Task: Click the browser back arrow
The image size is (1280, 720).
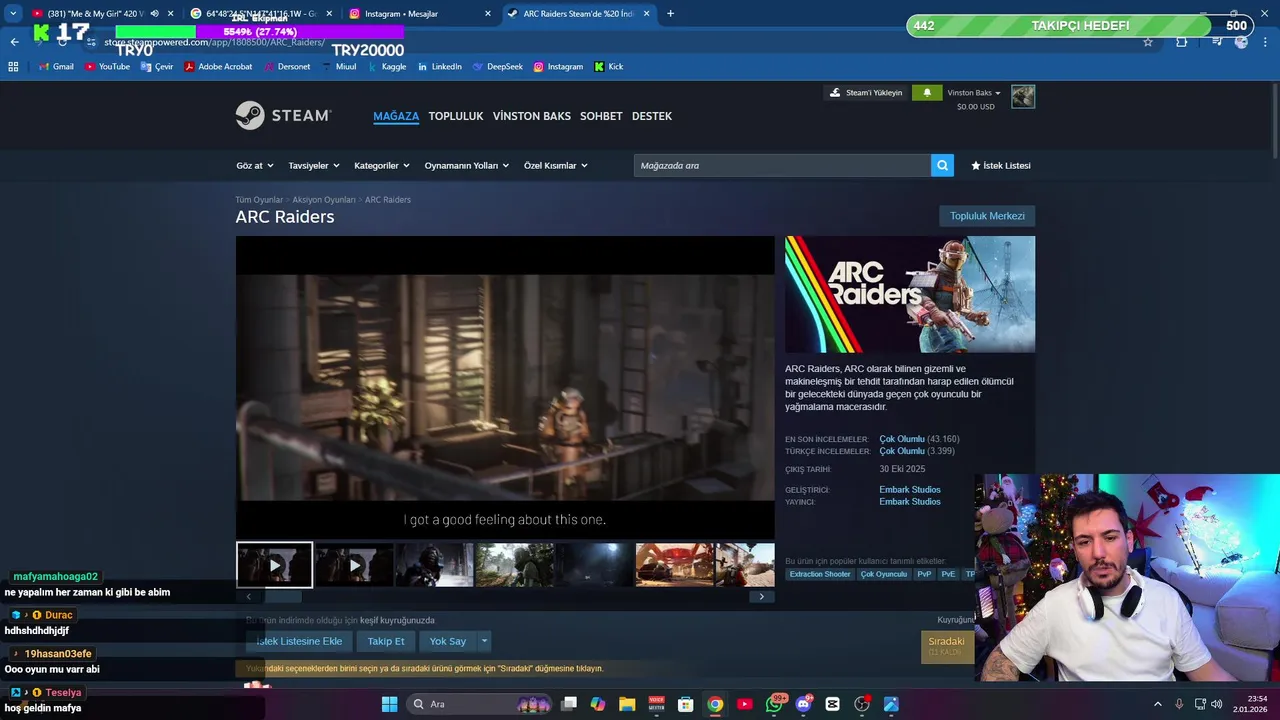Action: [x=14, y=42]
